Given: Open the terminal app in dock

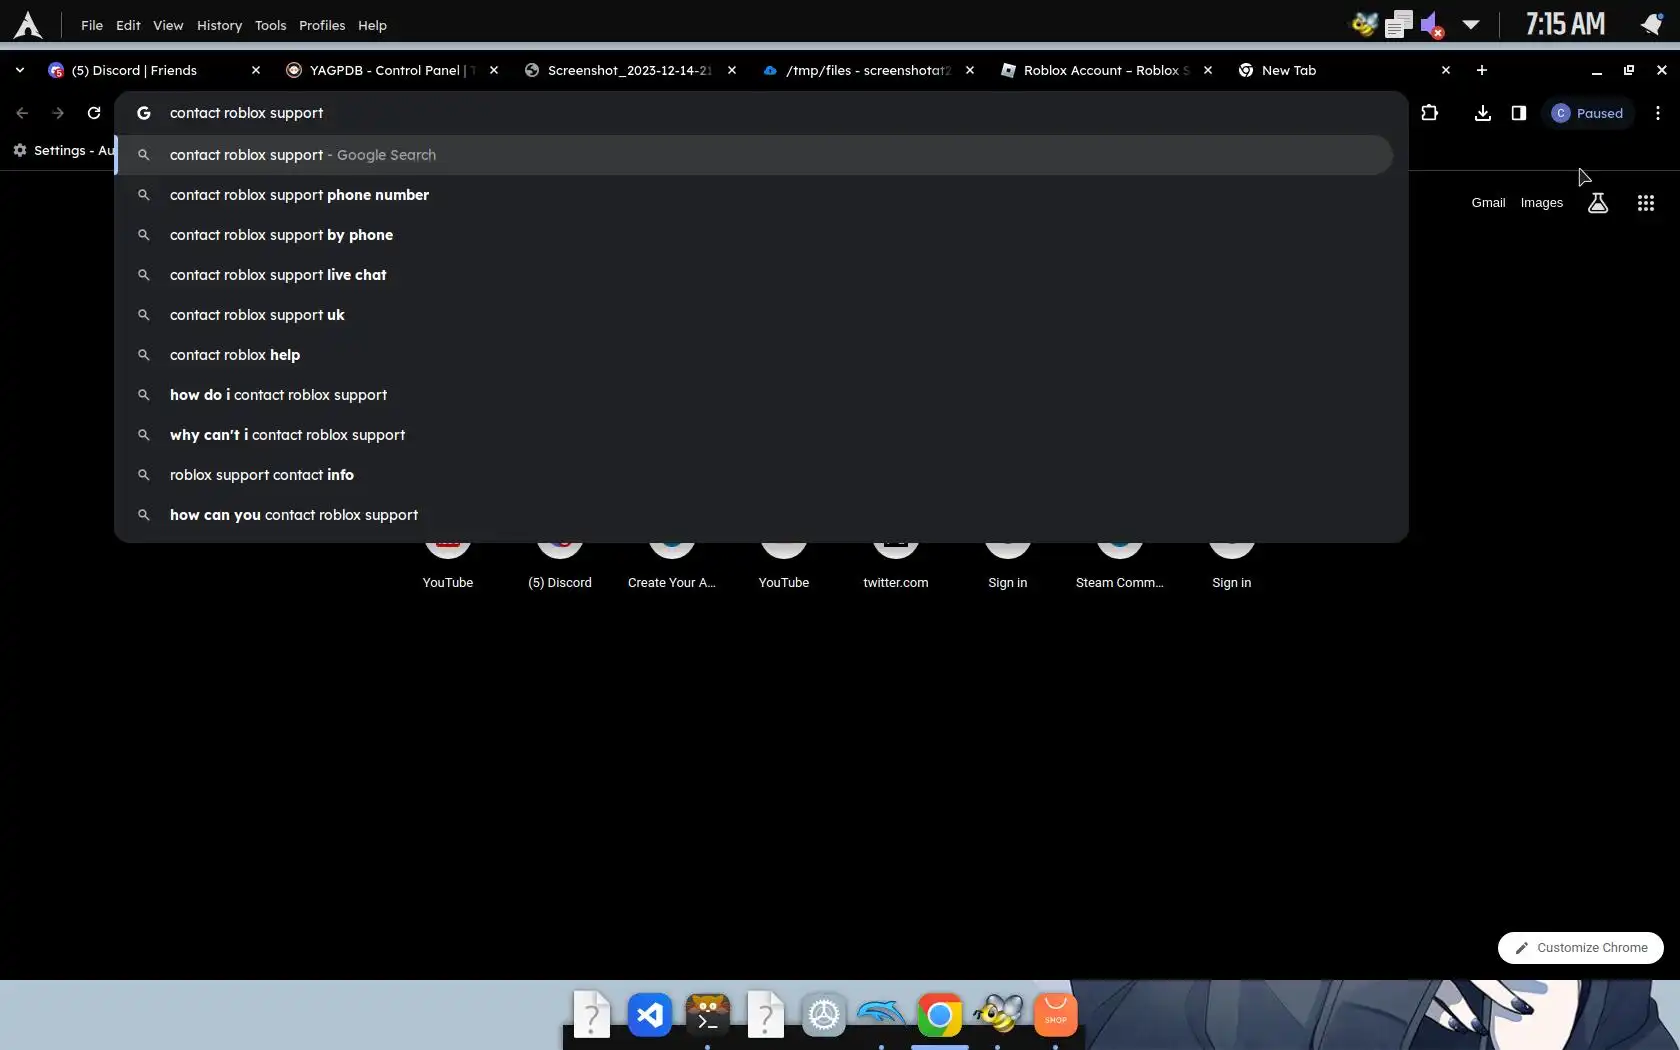Looking at the screenshot, I should coord(708,1016).
